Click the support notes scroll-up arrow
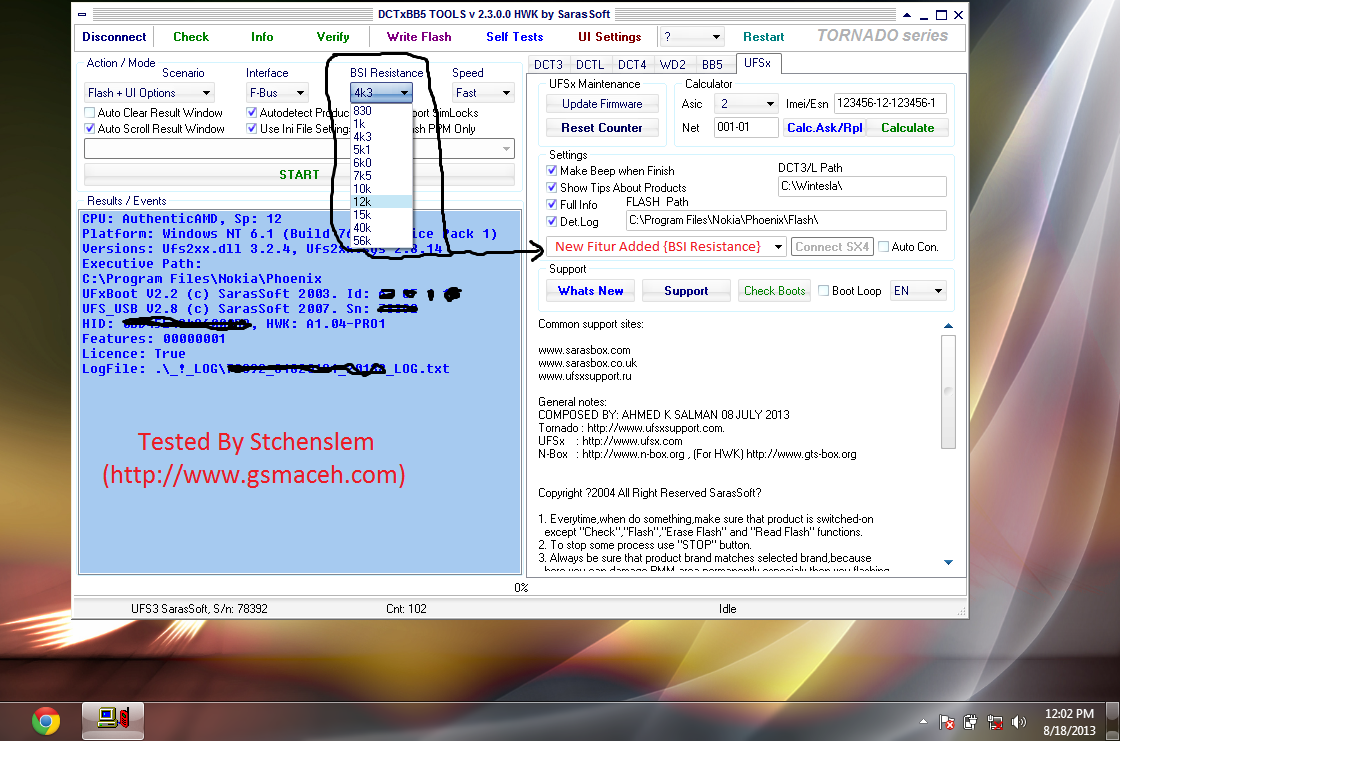This screenshot has height=768, width=1366. 948,326
